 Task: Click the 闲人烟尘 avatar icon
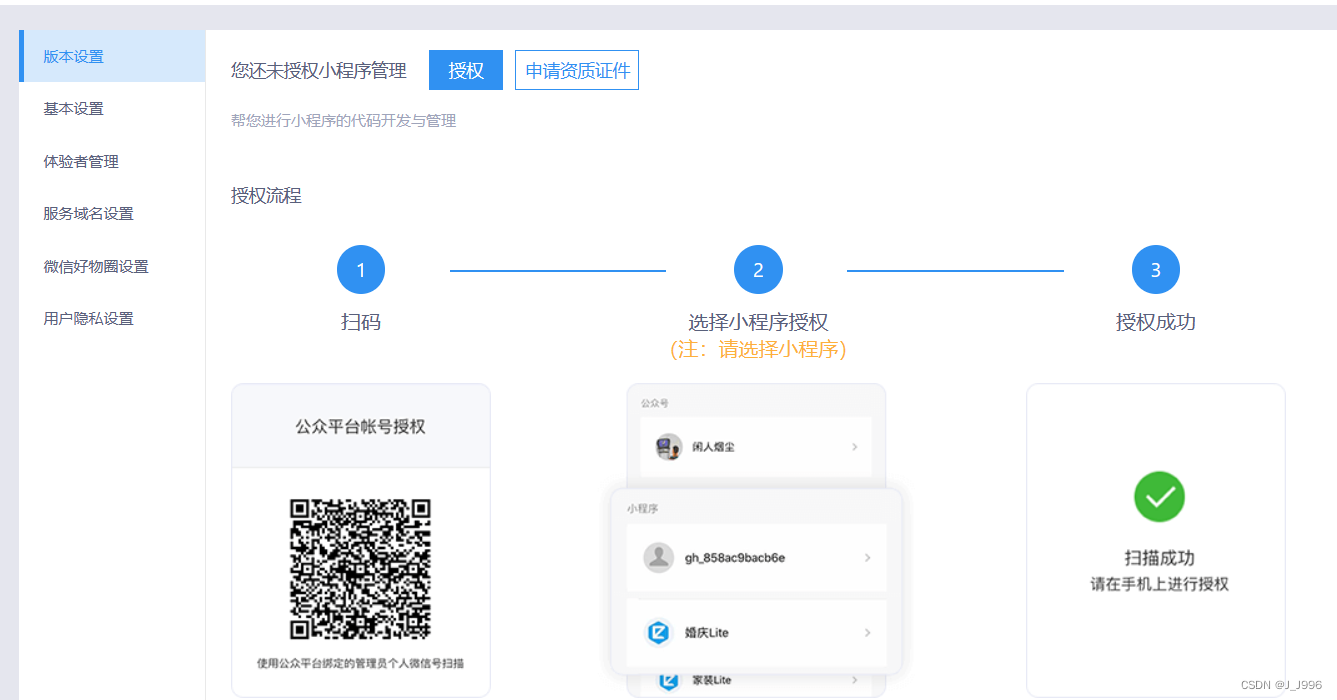coord(668,446)
